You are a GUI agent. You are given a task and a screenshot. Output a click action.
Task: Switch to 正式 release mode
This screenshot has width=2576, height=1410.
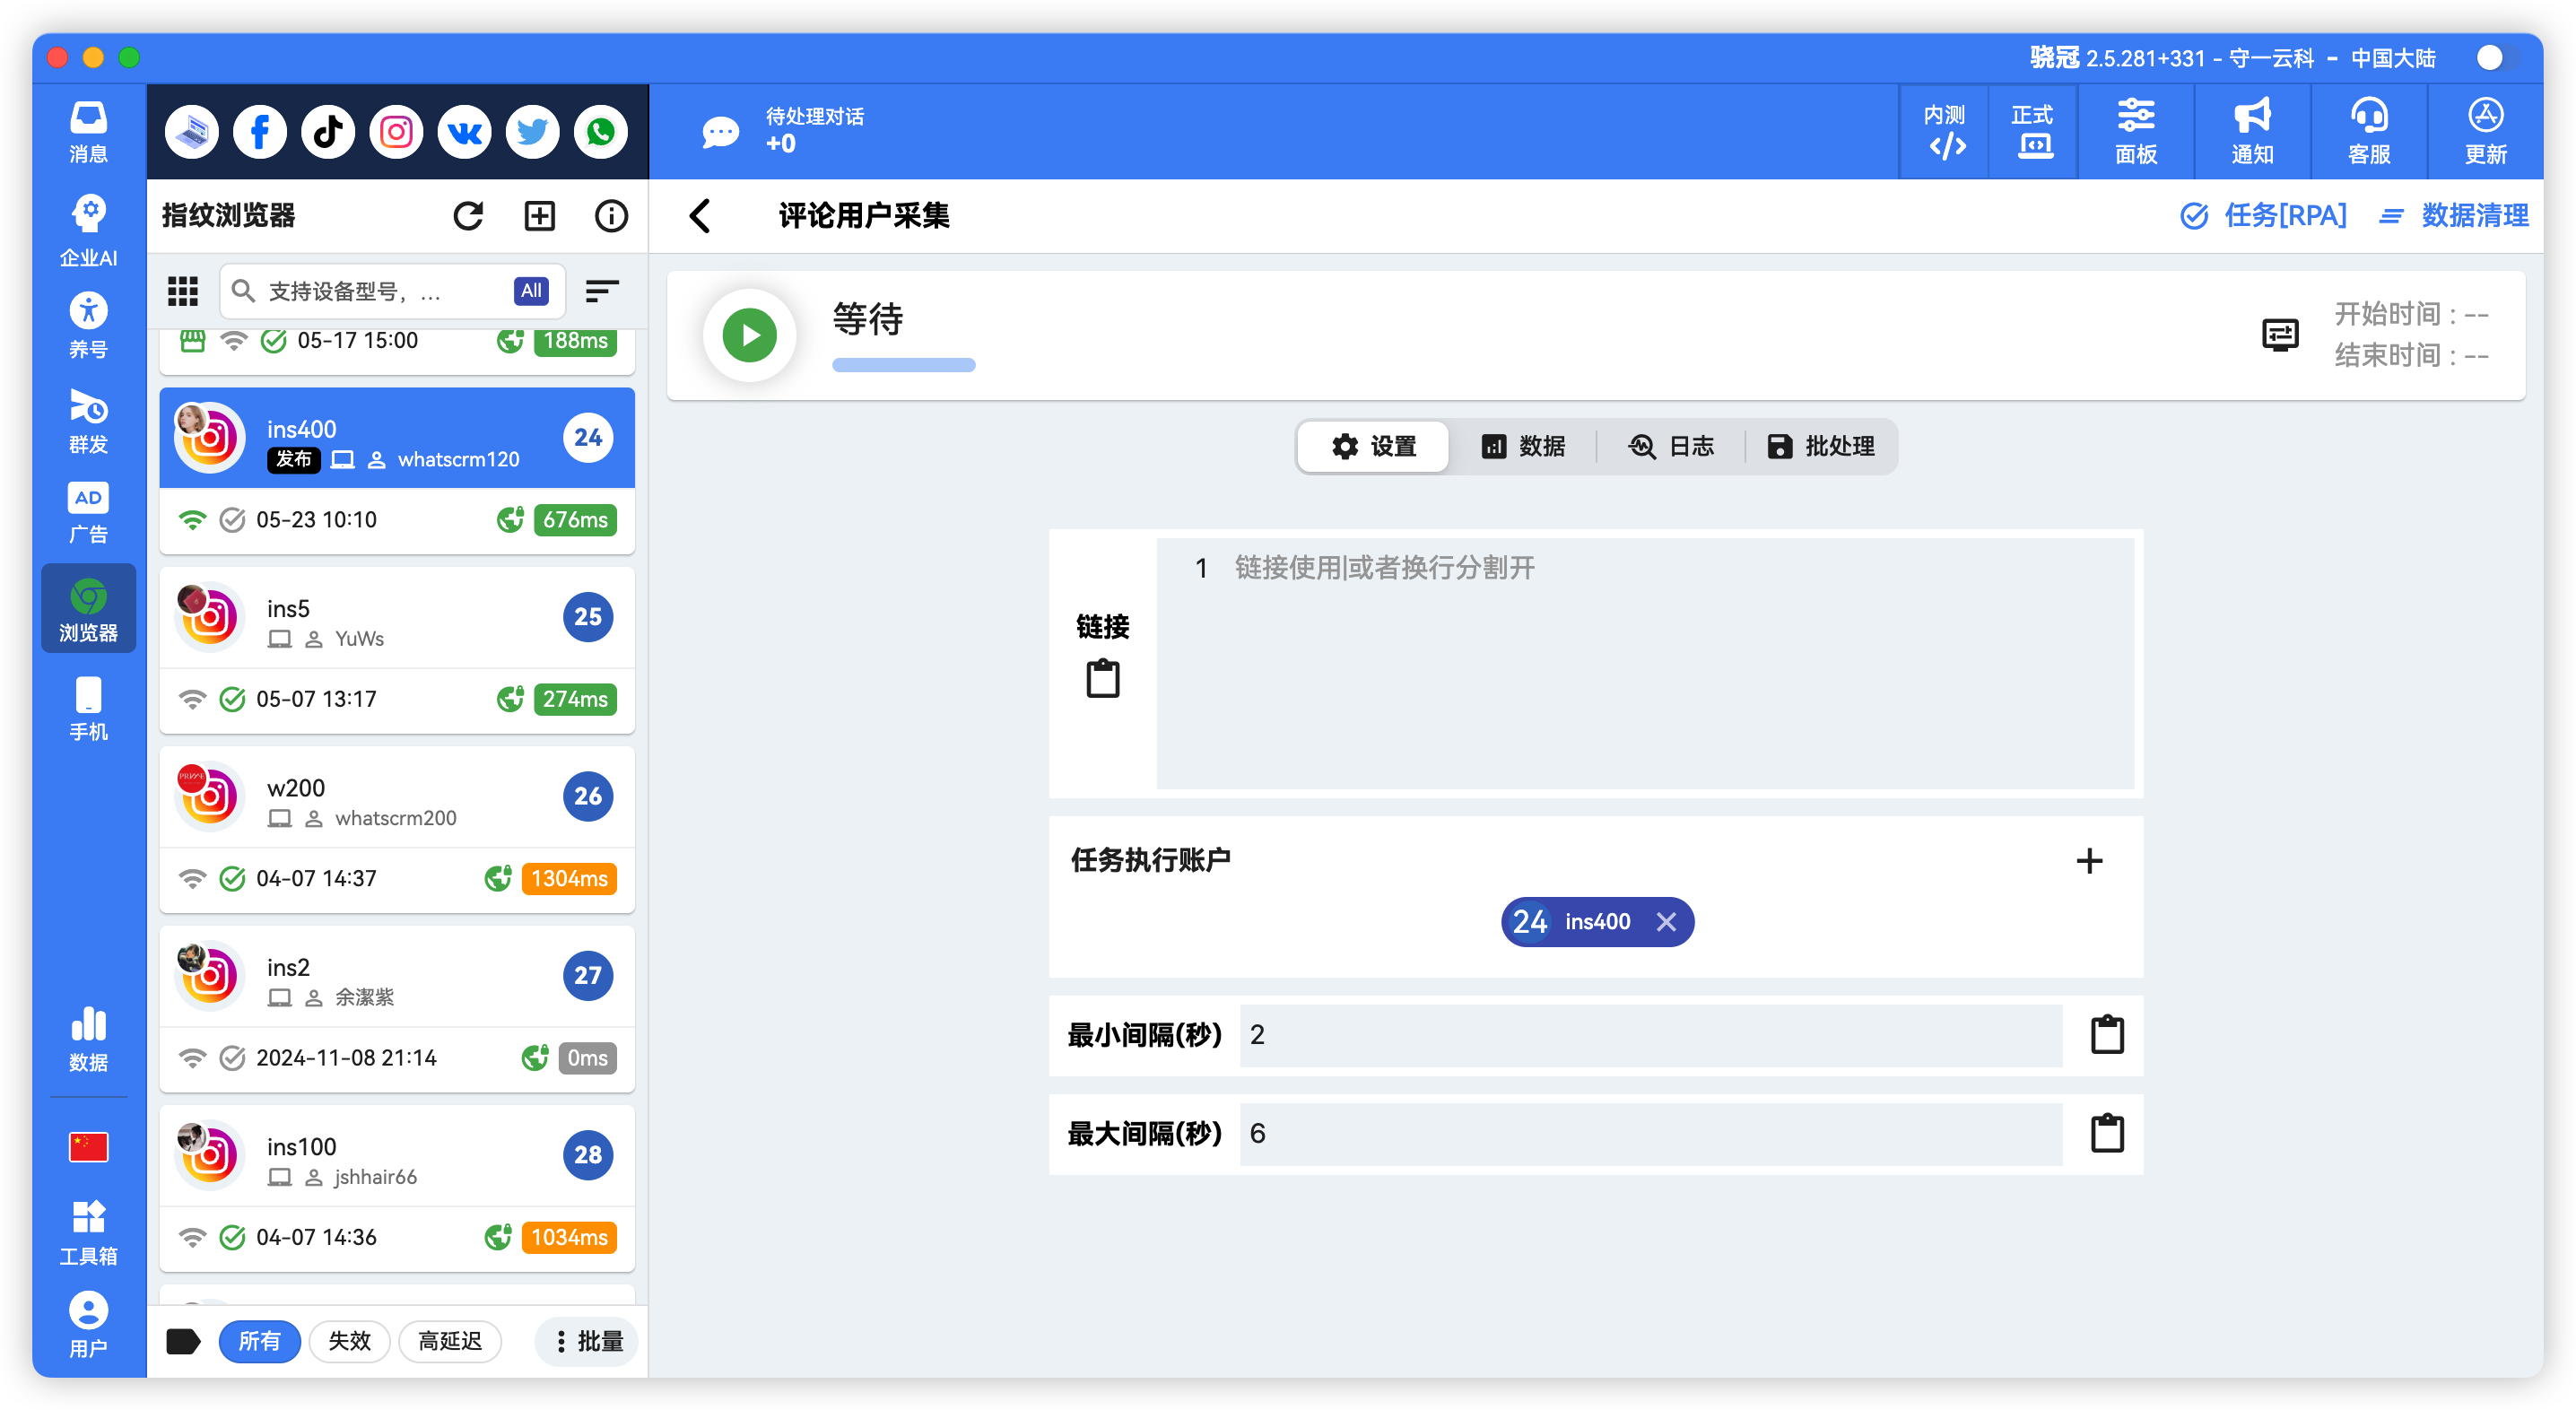pos(2033,132)
